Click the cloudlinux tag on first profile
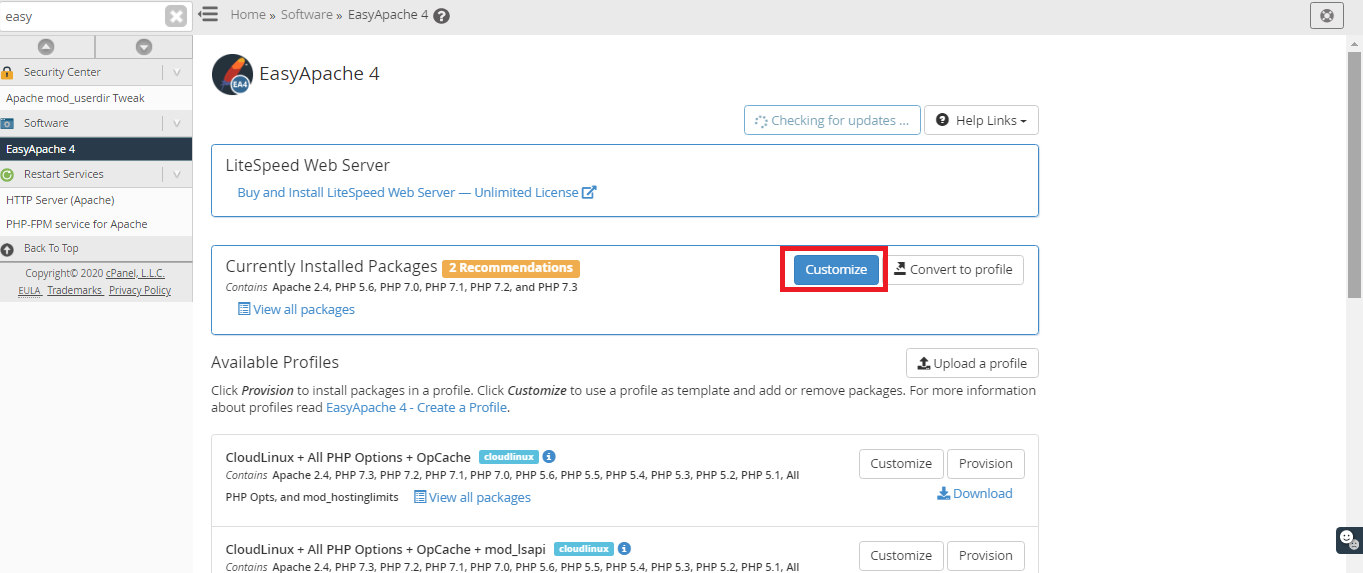This screenshot has height=573, width=1363. pyautogui.click(x=508, y=457)
